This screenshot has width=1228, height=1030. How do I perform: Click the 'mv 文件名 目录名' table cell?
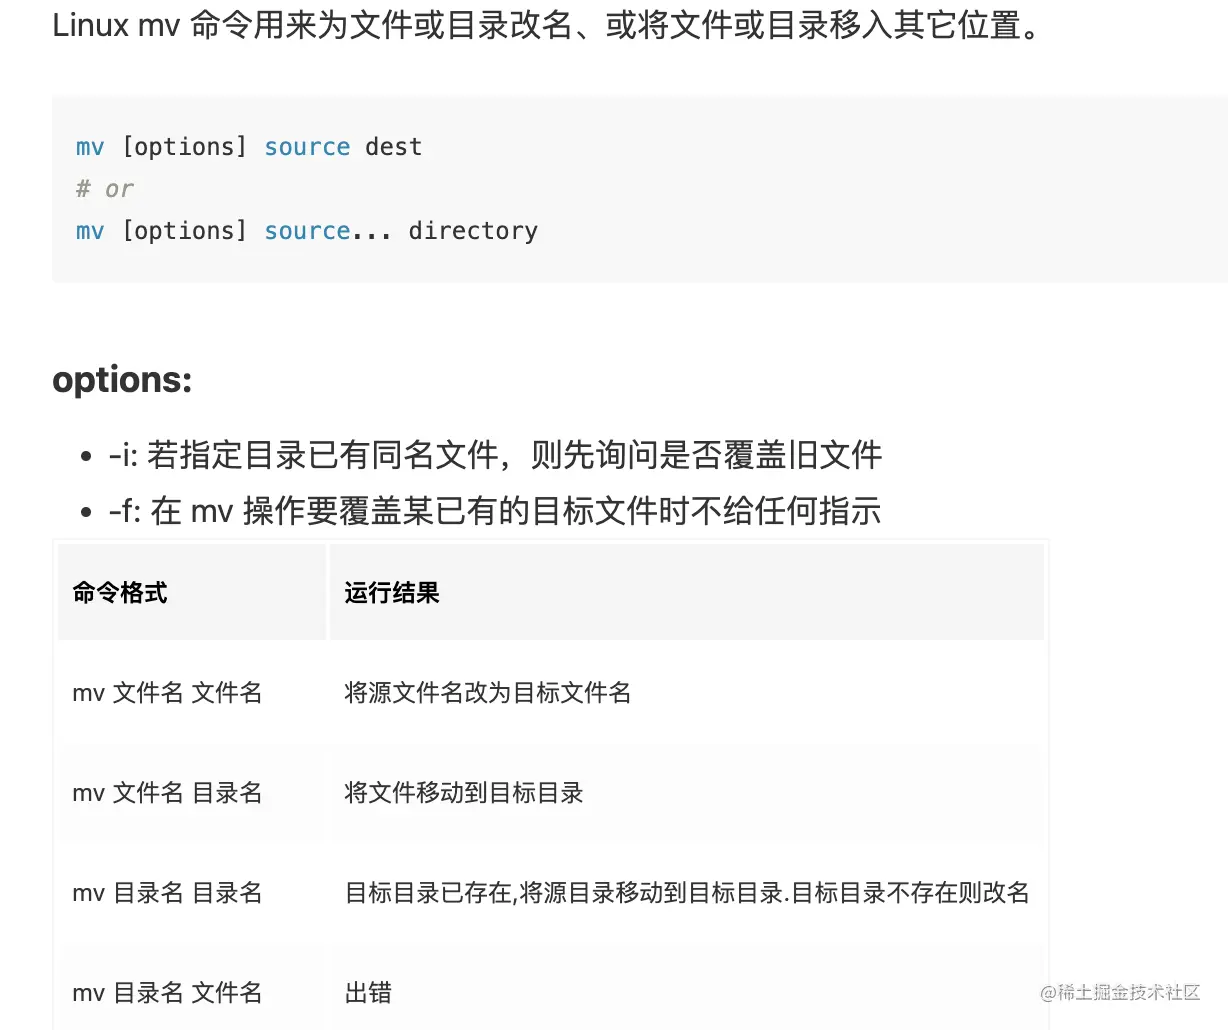(x=167, y=793)
